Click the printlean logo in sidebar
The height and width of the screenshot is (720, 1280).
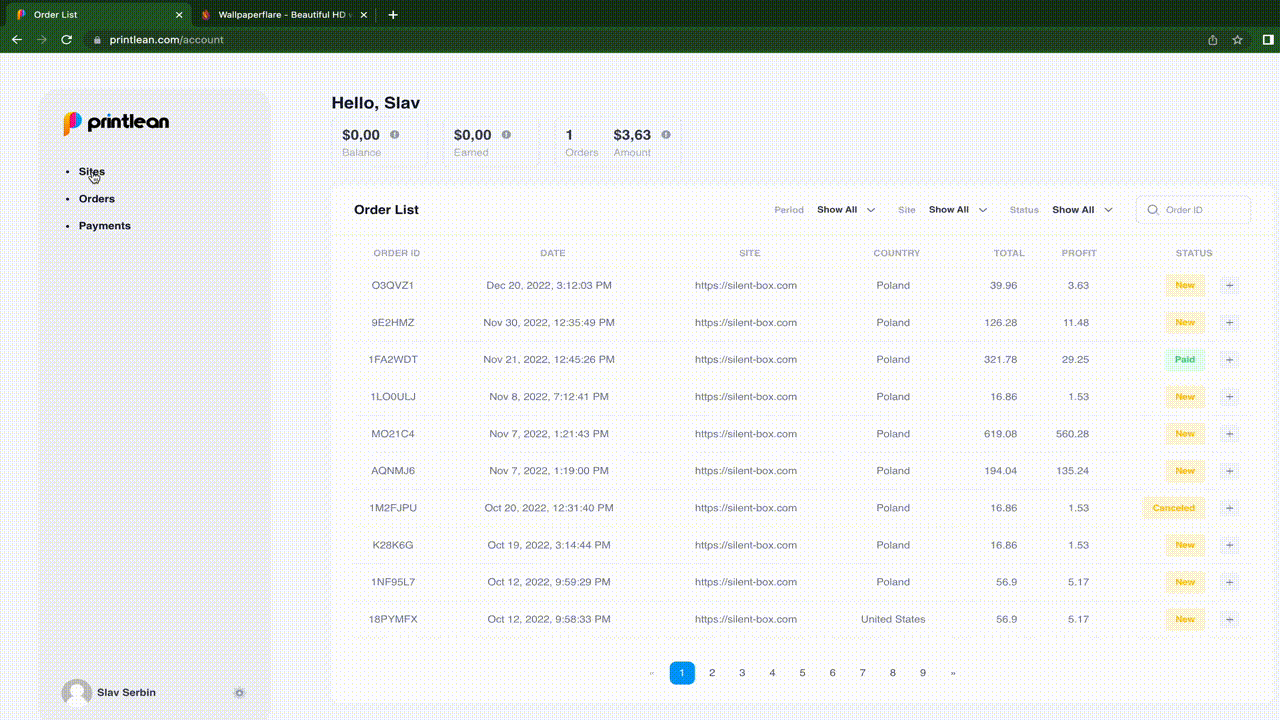click(x=116, y=123)
